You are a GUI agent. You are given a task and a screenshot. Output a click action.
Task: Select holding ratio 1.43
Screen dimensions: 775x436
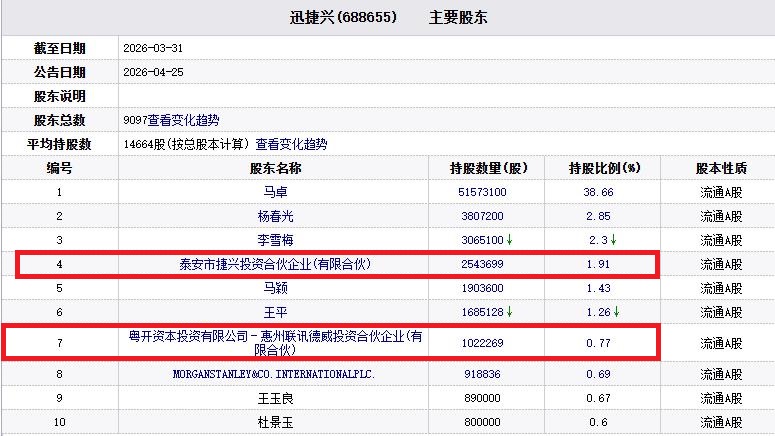pos(598,288)
